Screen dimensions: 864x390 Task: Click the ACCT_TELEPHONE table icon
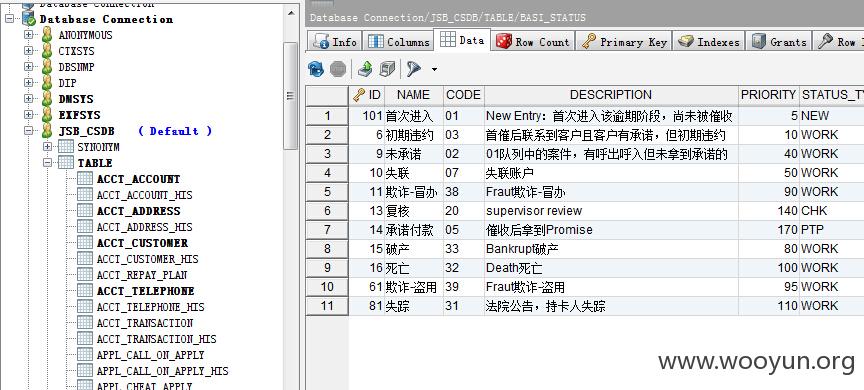pos(84,291)
